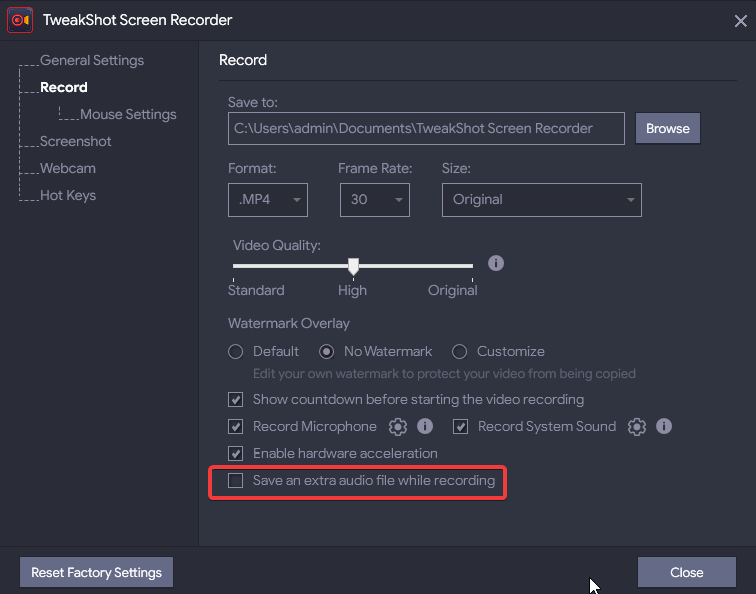Expand the Frame Rate dropdown

374,200
